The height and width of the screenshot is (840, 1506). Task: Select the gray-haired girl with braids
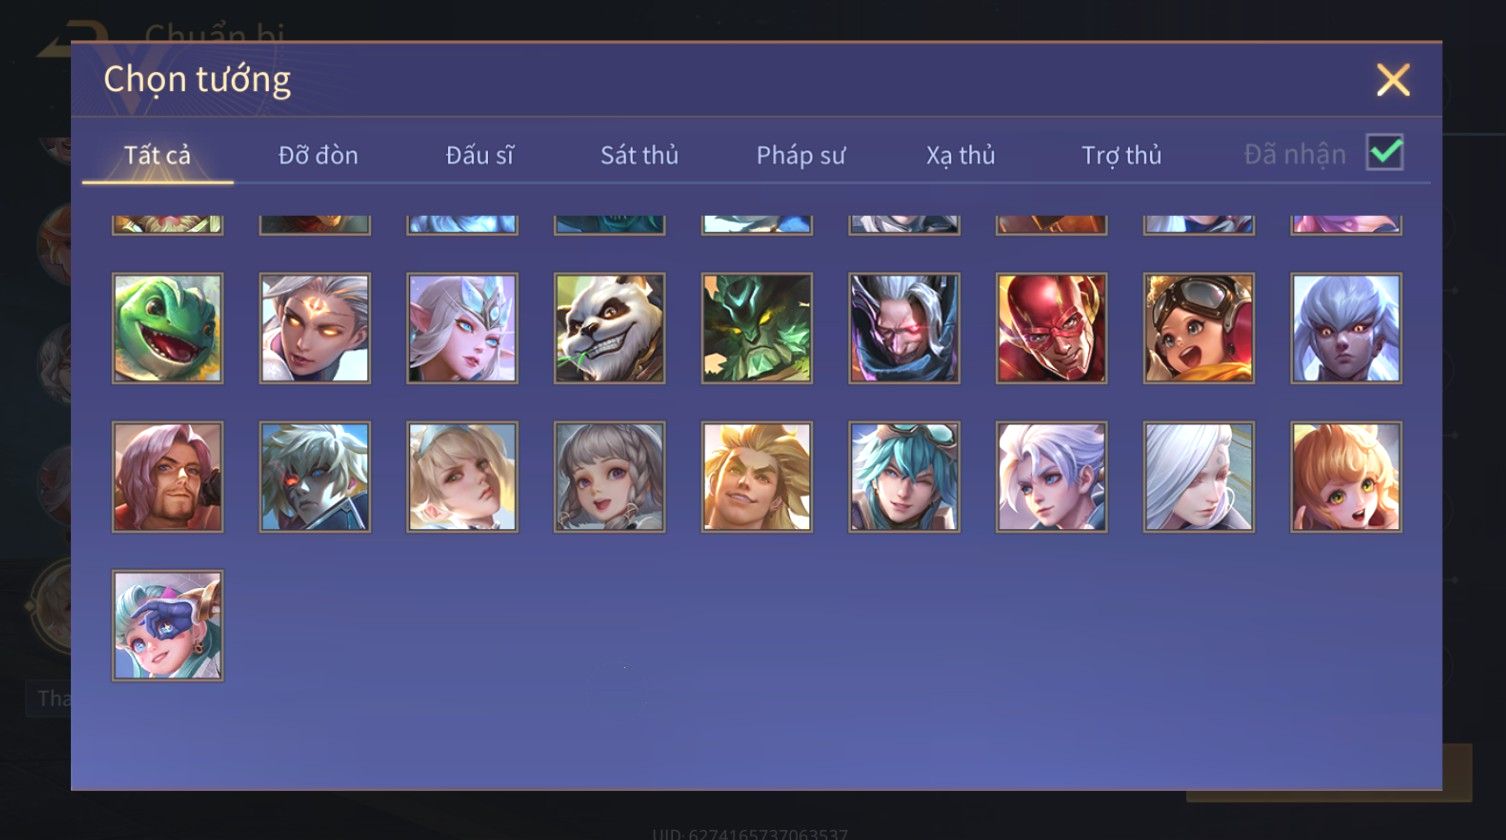point(609,476)
